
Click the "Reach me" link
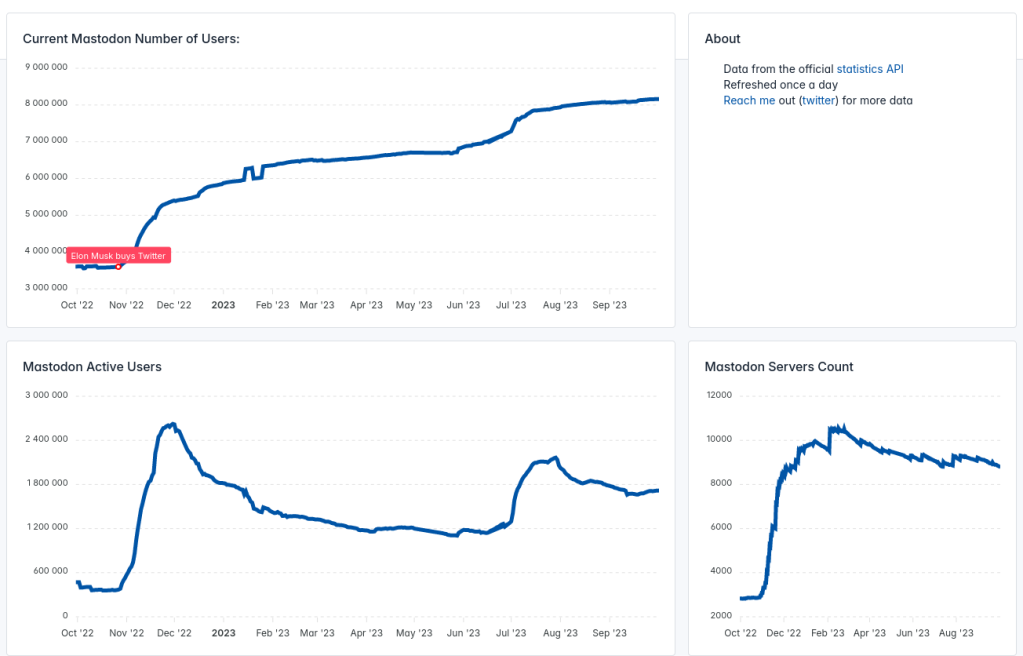pyautogui.click(x=749, y=101)
